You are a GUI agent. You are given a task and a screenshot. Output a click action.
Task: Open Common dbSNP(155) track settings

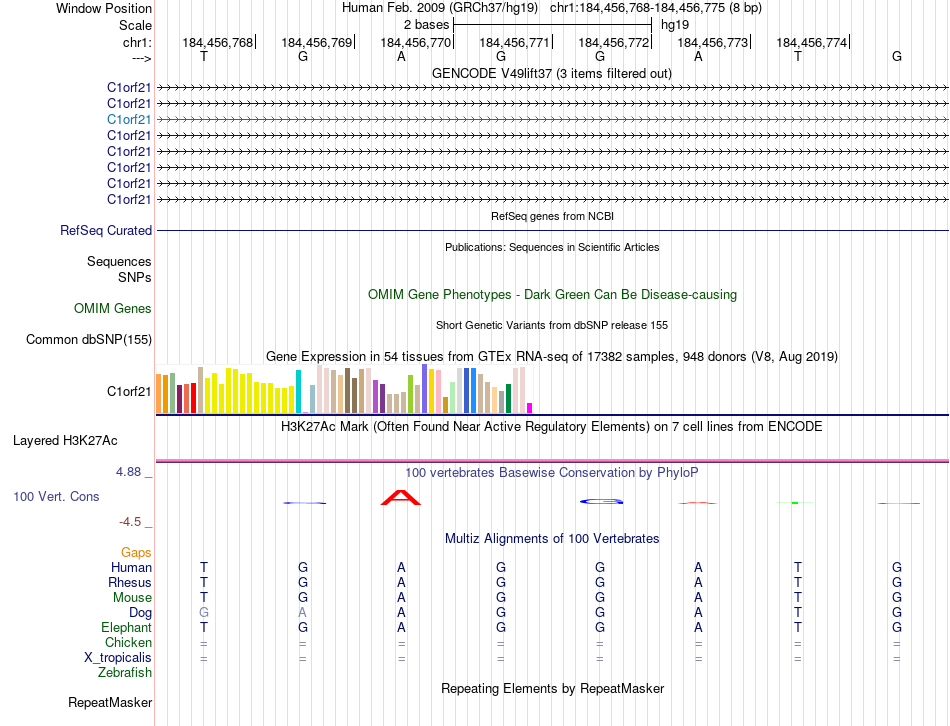pos(89,339)
